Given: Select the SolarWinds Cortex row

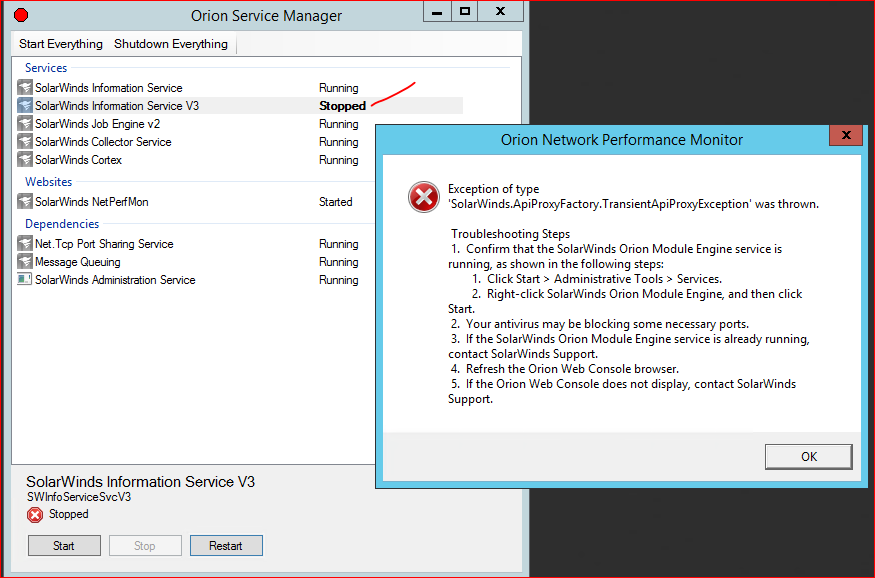Looking at the screenshot, I should click(196, 160).
